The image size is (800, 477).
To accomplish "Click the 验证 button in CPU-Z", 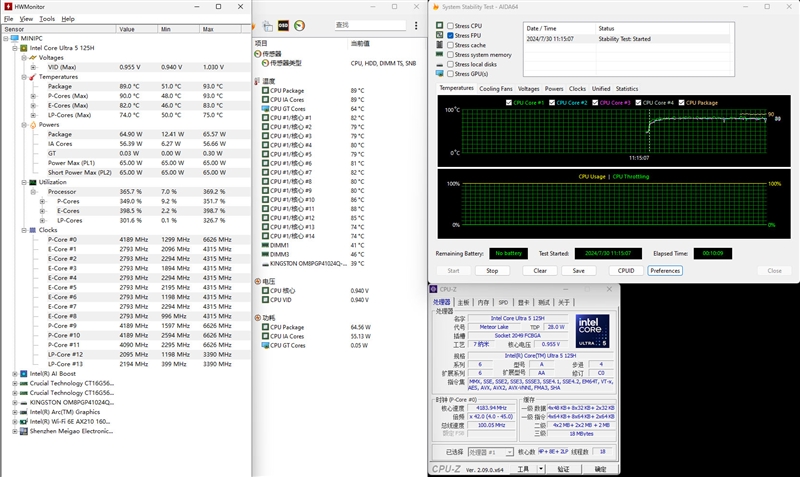I will click(563, 469).
